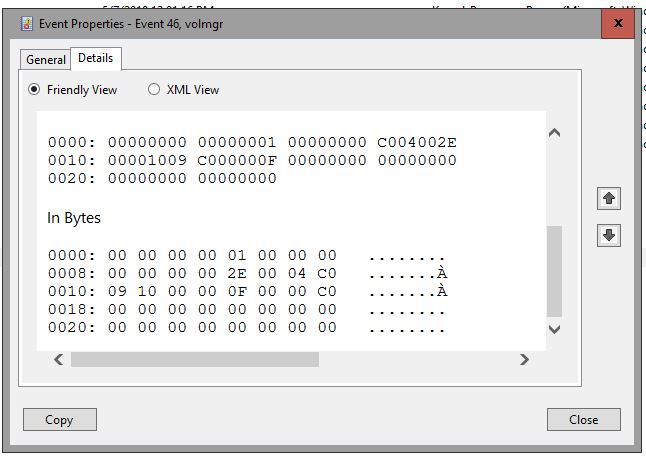This screenshot has width=646, height=456.
Task: Select the XML View radio button
Action: (x=154, y=89)
